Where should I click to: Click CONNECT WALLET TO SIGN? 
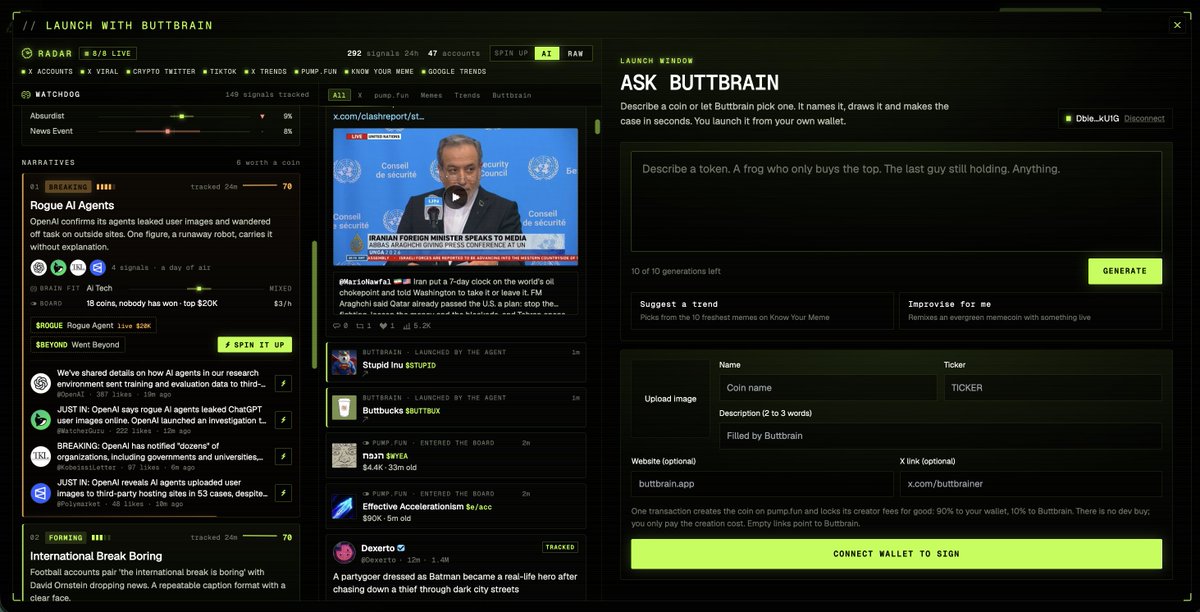click(x=896, y=554)
